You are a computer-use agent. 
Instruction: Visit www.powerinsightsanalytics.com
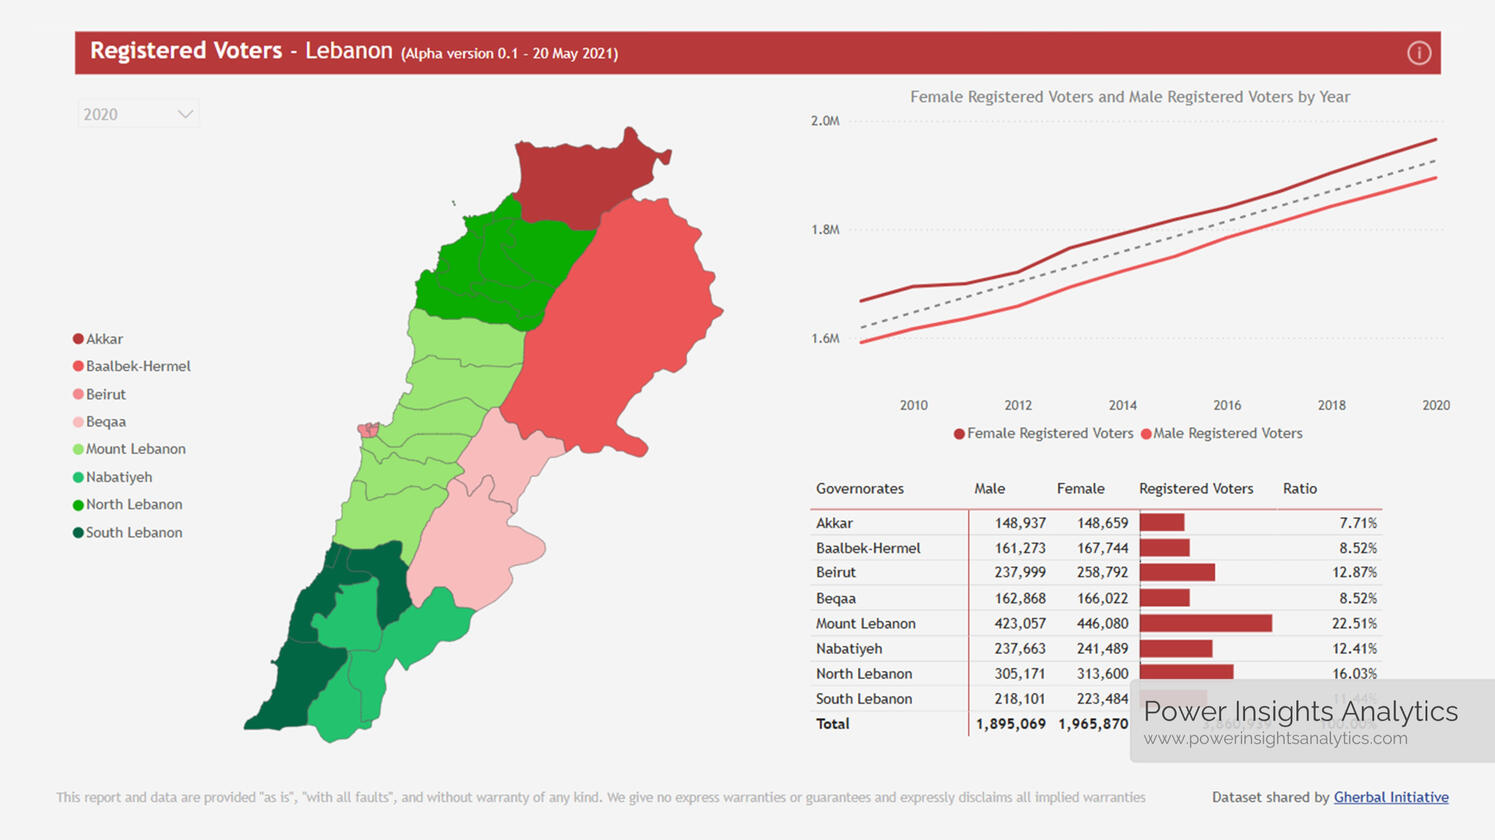1274,736
